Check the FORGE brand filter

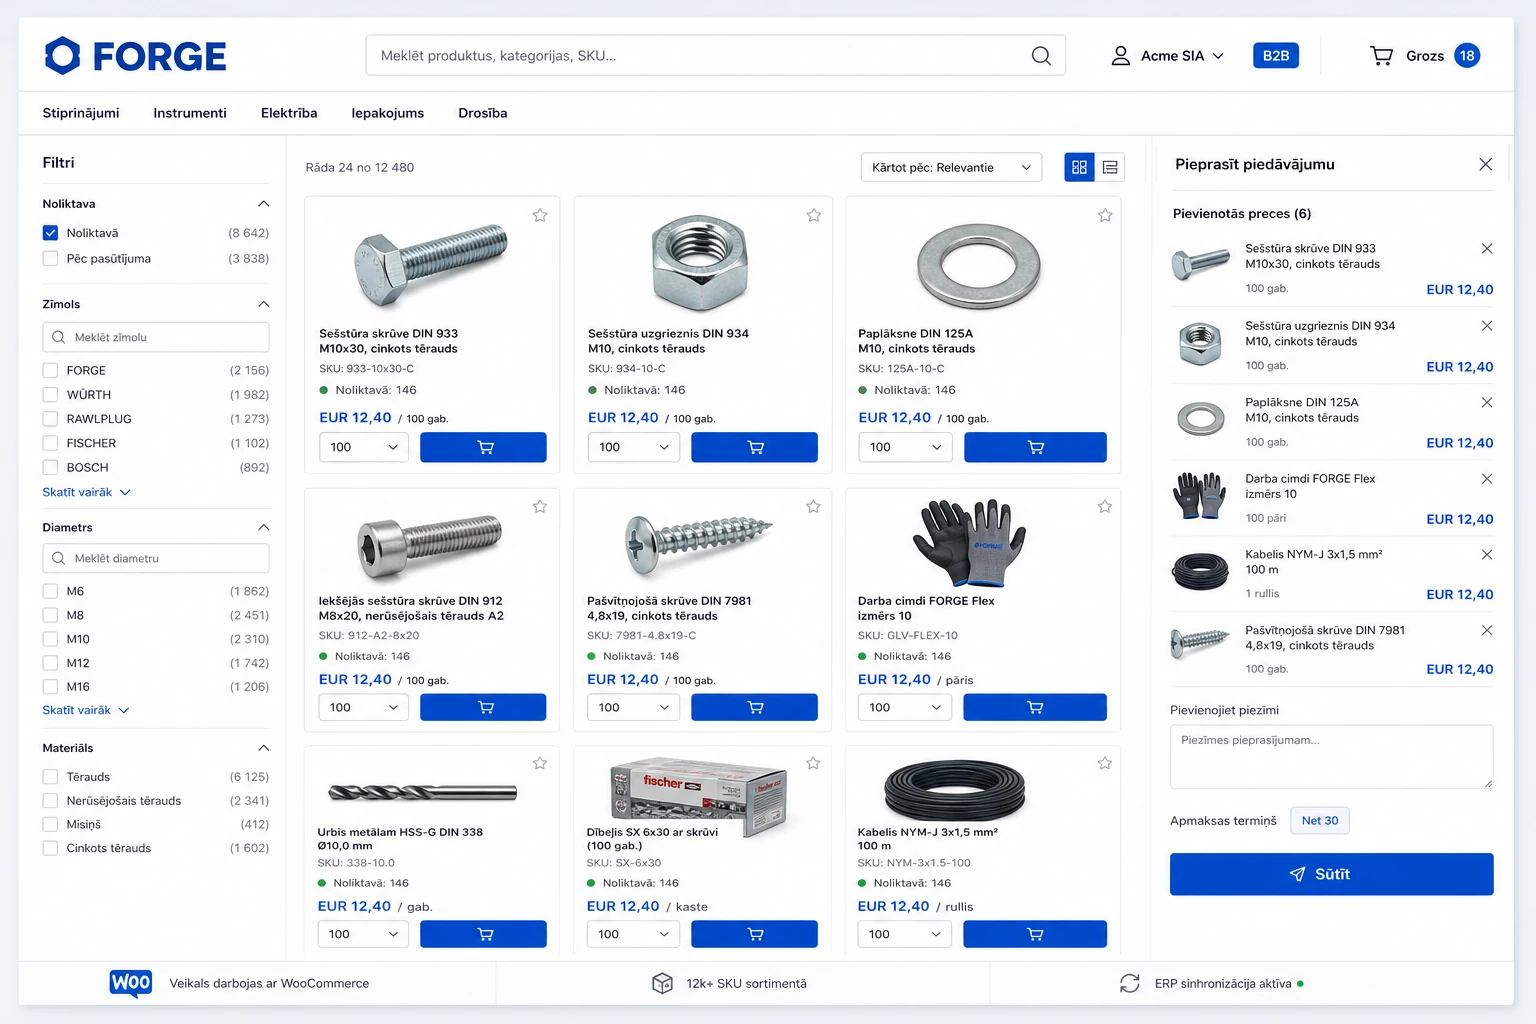pyautogui.click(x=50, y=370)
